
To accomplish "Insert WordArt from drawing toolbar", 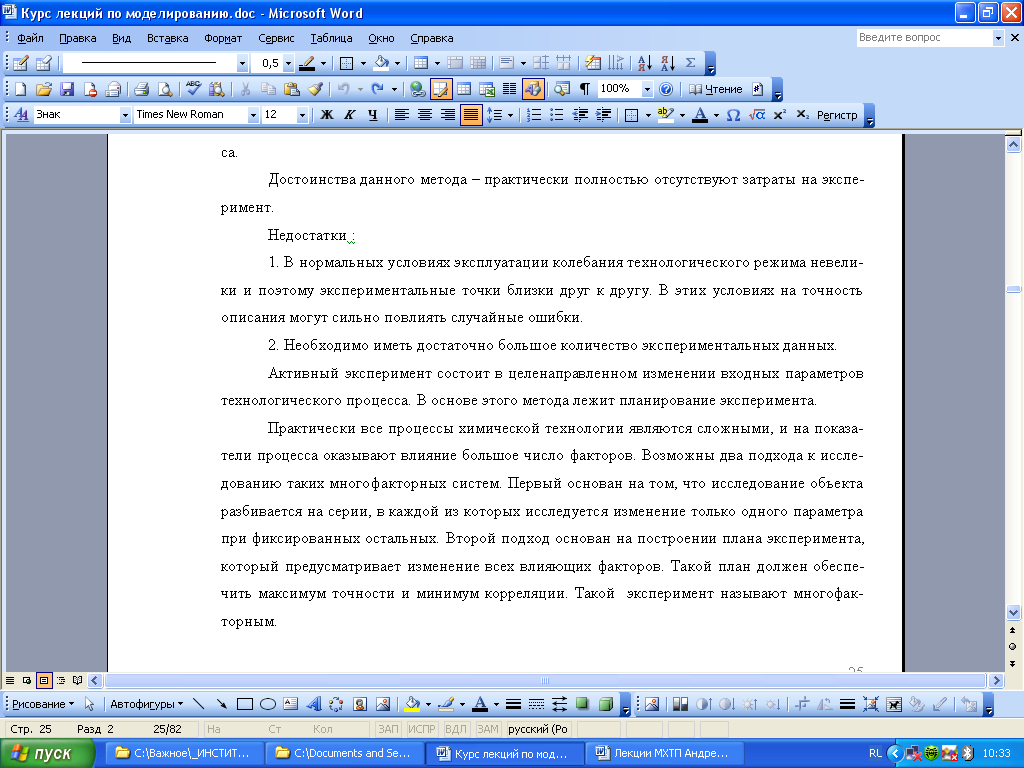I will point(314,704).
